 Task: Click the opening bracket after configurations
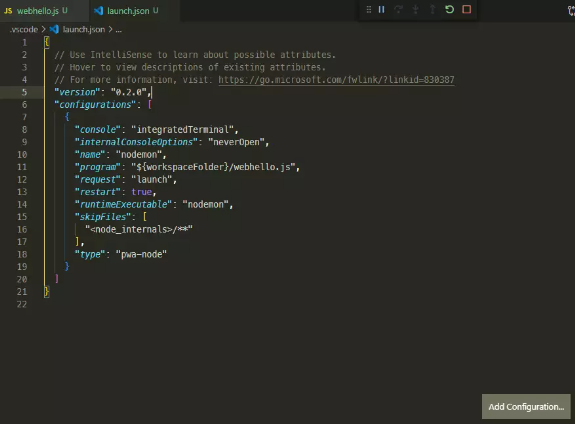[x=150, y=105]
